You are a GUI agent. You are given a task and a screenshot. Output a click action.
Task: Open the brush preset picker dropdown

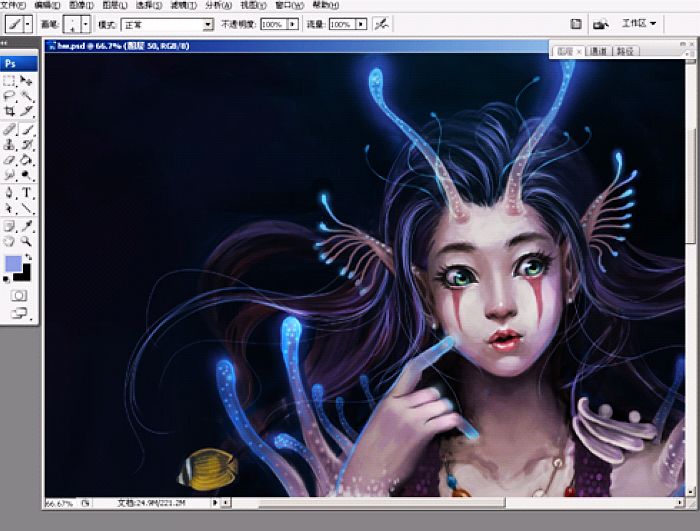[86, 24]
